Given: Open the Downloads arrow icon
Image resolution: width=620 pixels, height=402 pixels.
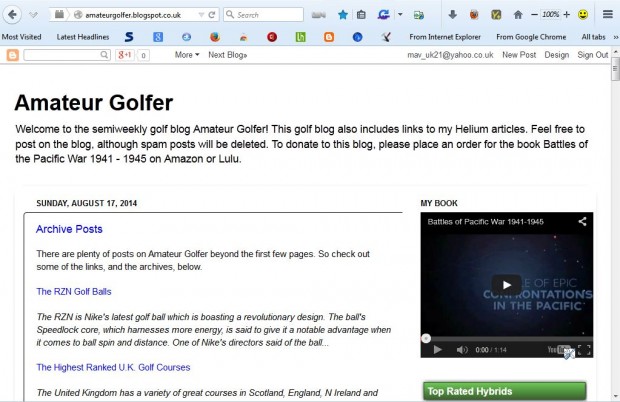Looking at the screenshot, I should coord(452,15).
